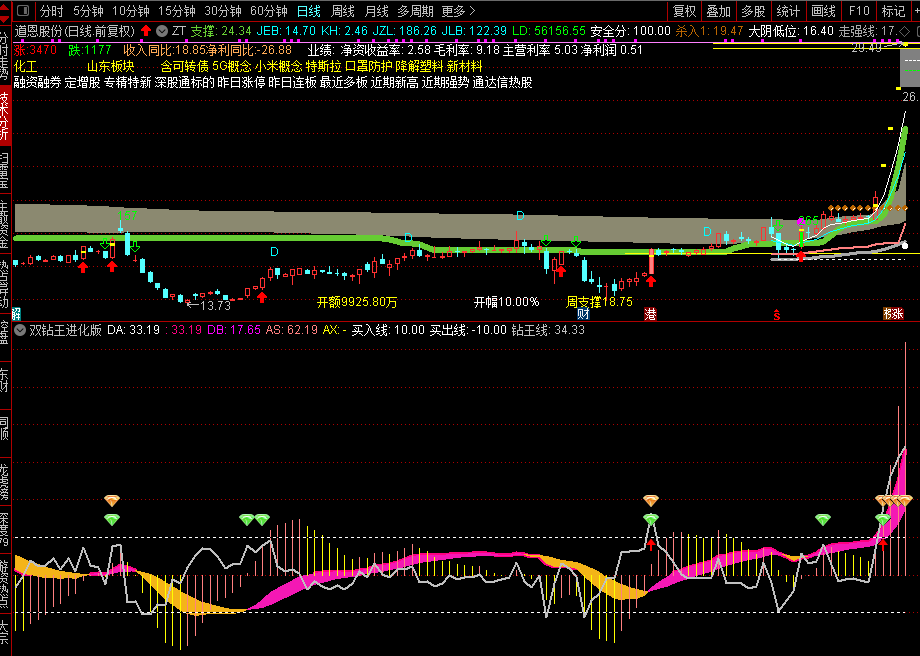
Task: Click the 买入线: 10.00 value
Action: (388, 330)
